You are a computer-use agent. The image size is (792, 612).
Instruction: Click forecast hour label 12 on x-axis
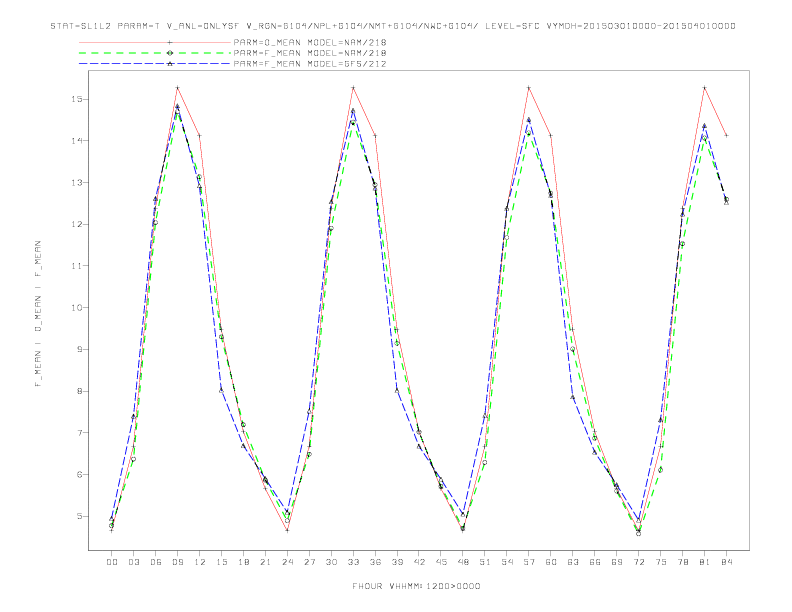click(x=200, y=562)
